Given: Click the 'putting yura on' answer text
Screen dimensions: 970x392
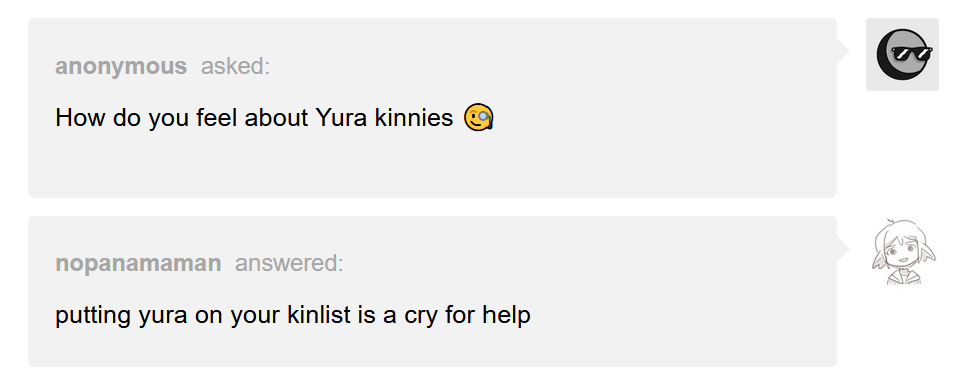Looking at the screenshot, I should pos(140,315).
